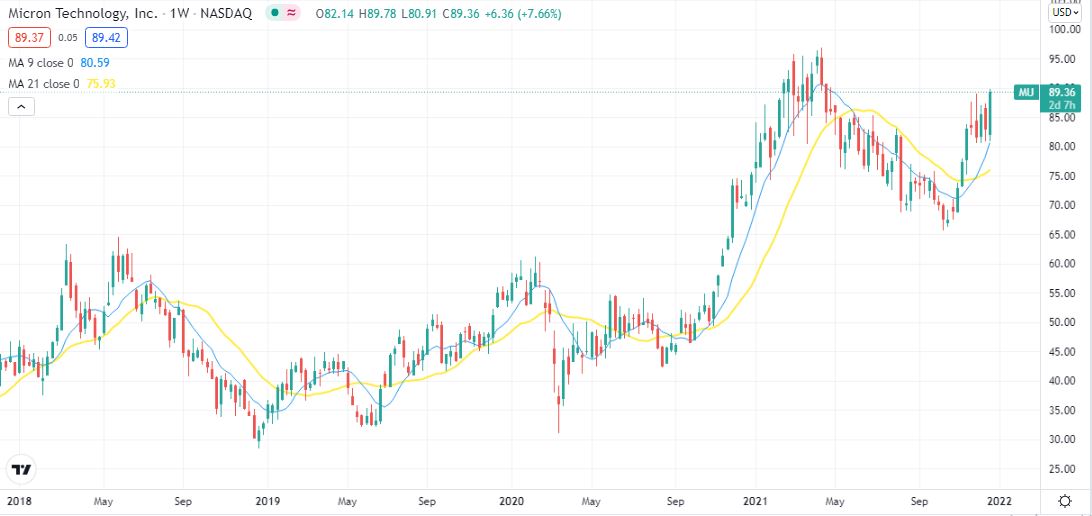Screen dimensions: 1092x516
Task: Click the TradingView logo icon
Action: click(21, 469)
